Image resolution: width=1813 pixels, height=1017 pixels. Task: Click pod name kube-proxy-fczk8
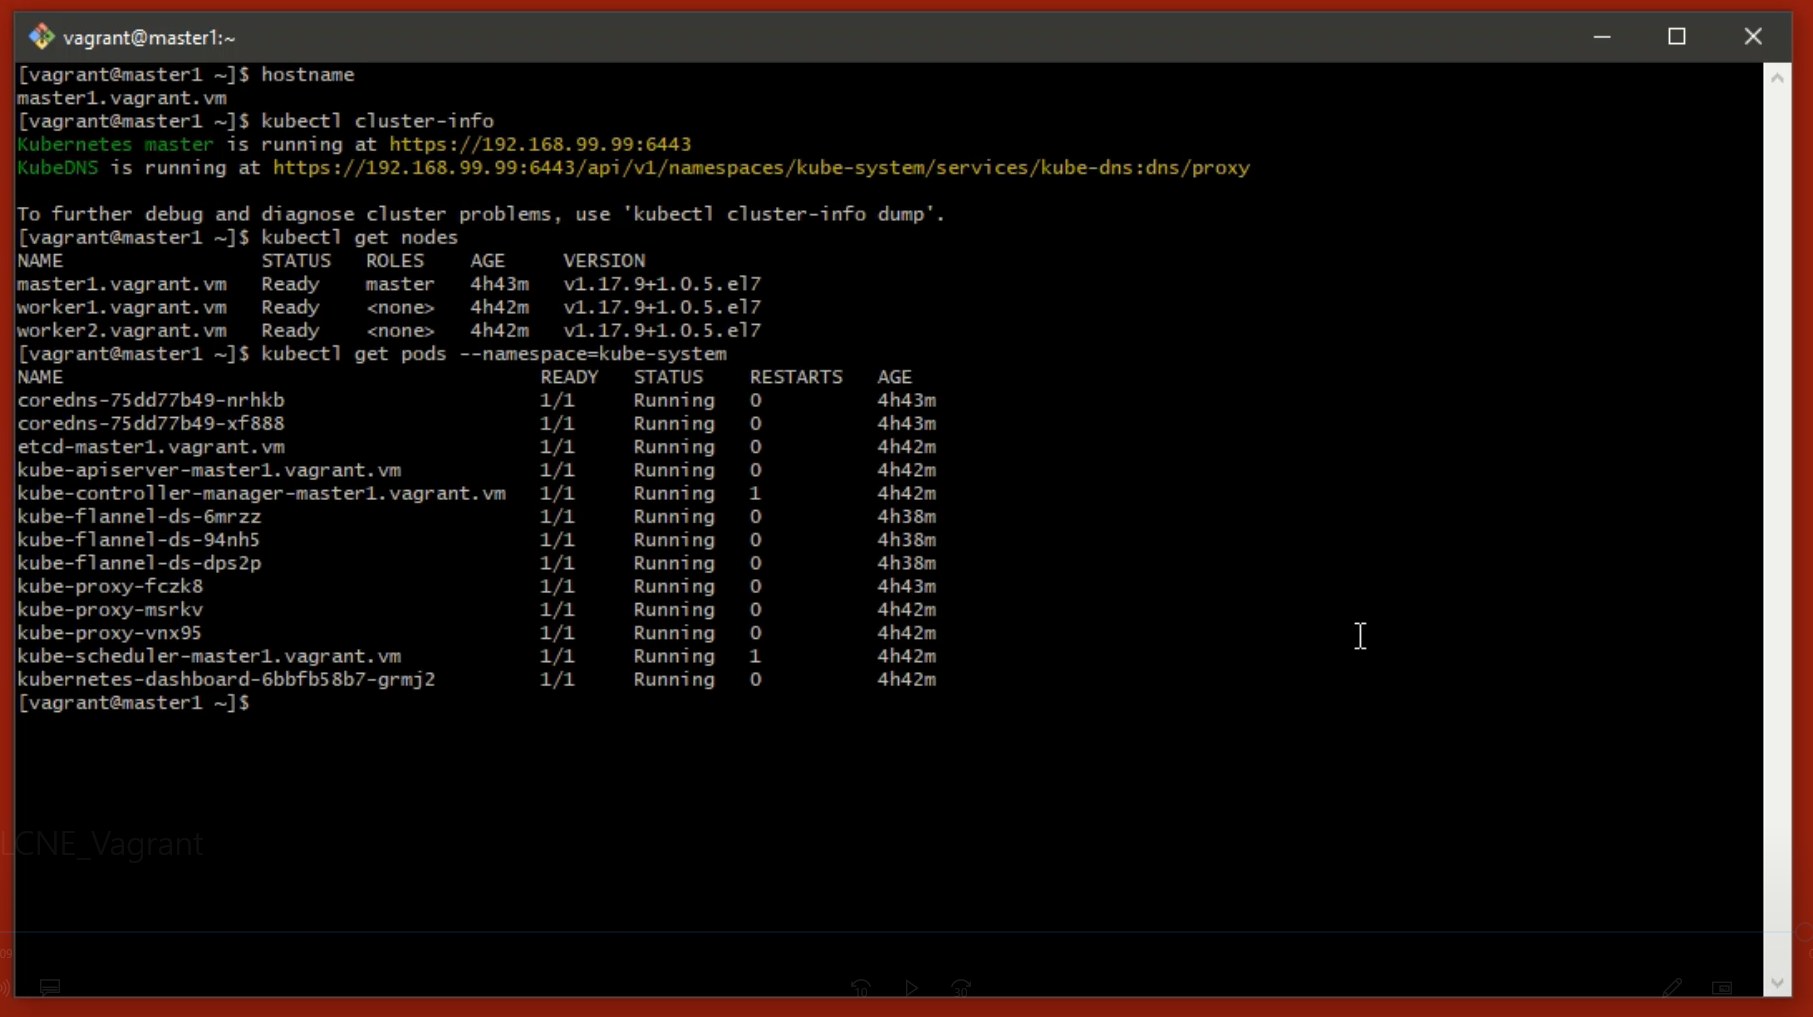coord(110,587)
